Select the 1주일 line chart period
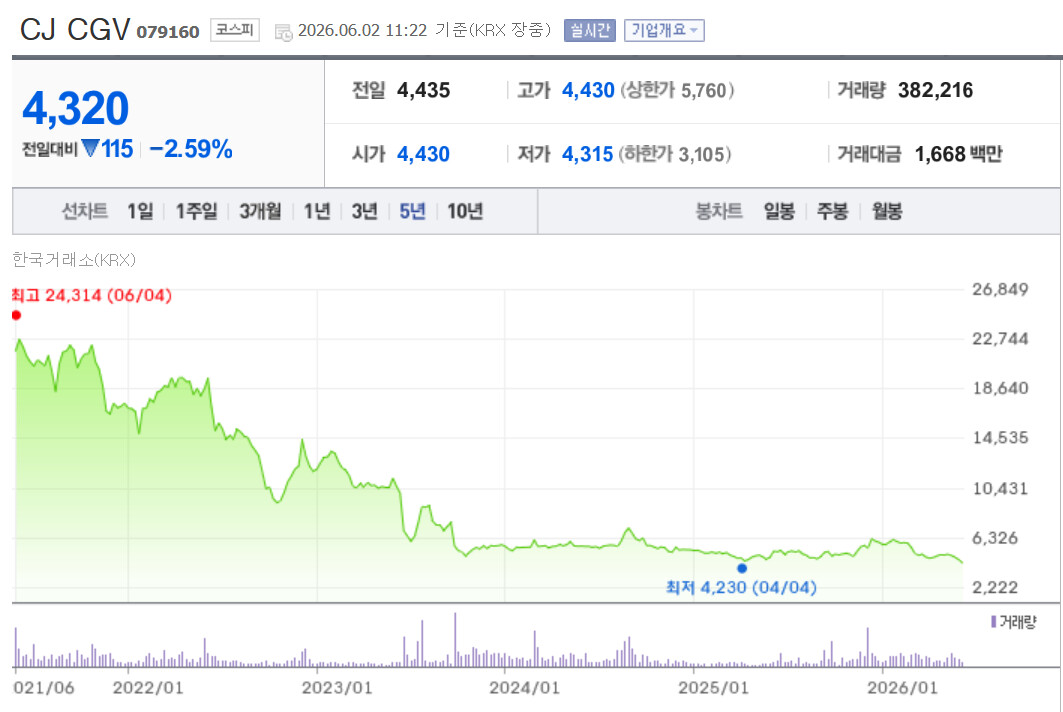The width and height of the screenshot is (1063, 712). click(197, 212)
